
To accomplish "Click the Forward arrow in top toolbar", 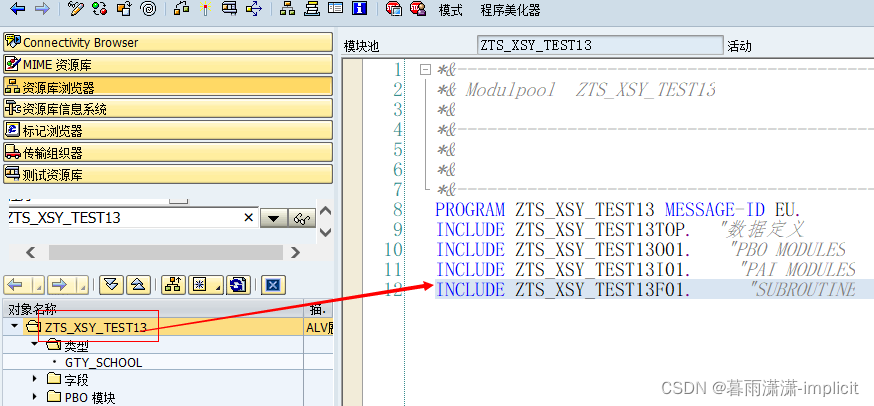I will tap(42, 9).
